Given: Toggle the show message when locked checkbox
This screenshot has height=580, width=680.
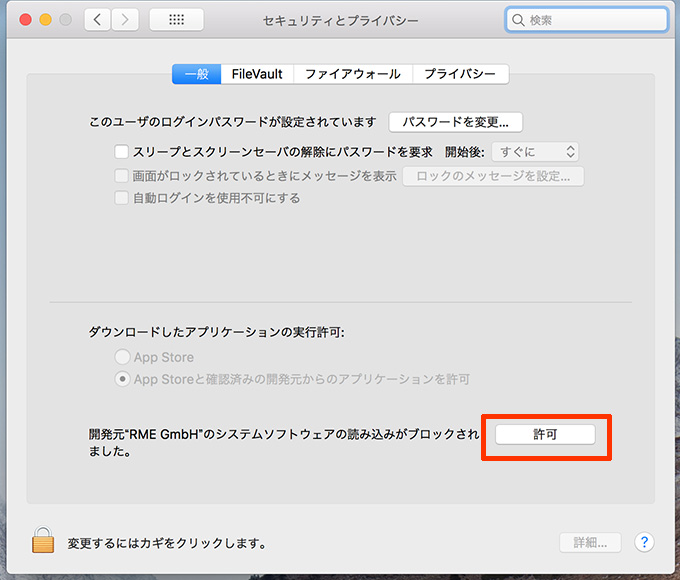Looking at the screenshot, I should [x=122, y=176].
